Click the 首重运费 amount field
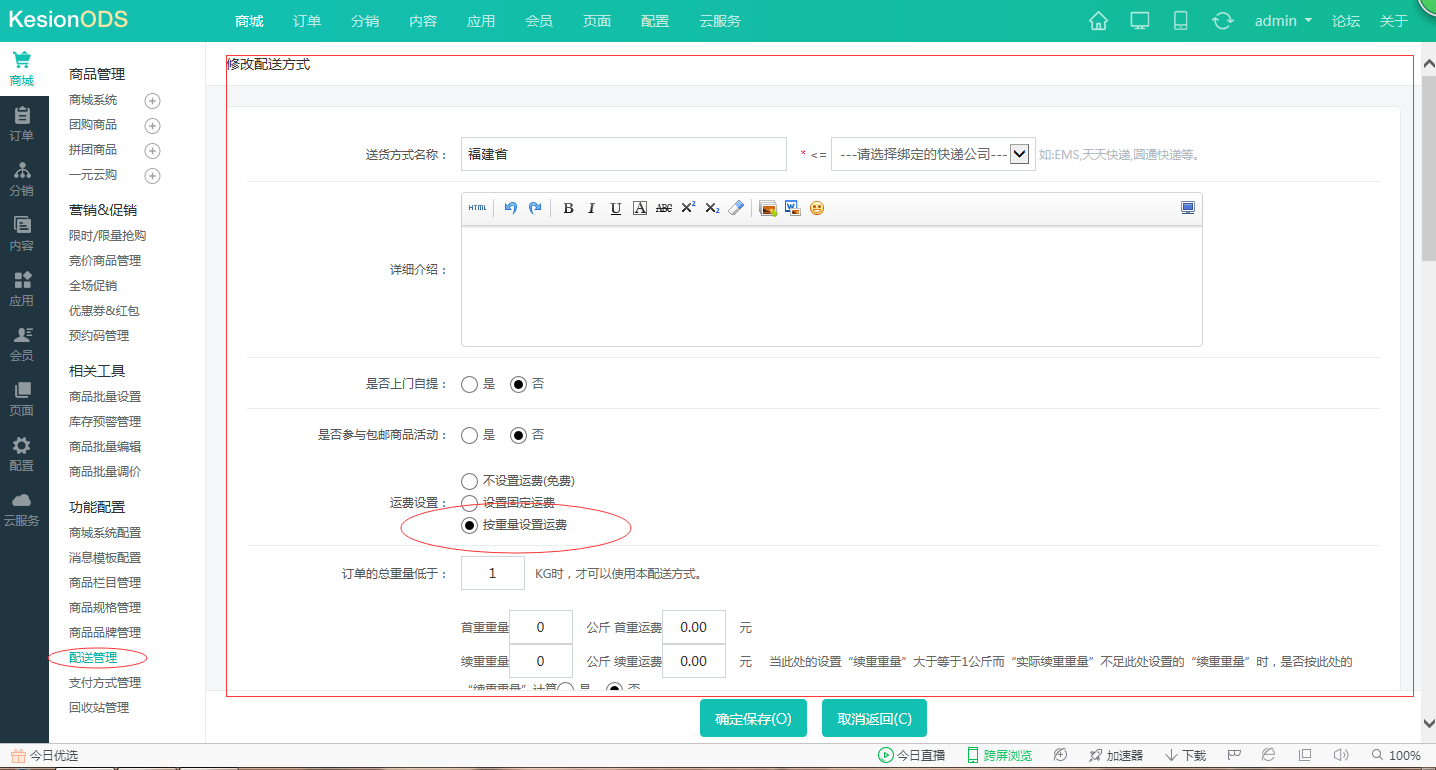This screenshot has height=770, width=1436. click(694, 627)
